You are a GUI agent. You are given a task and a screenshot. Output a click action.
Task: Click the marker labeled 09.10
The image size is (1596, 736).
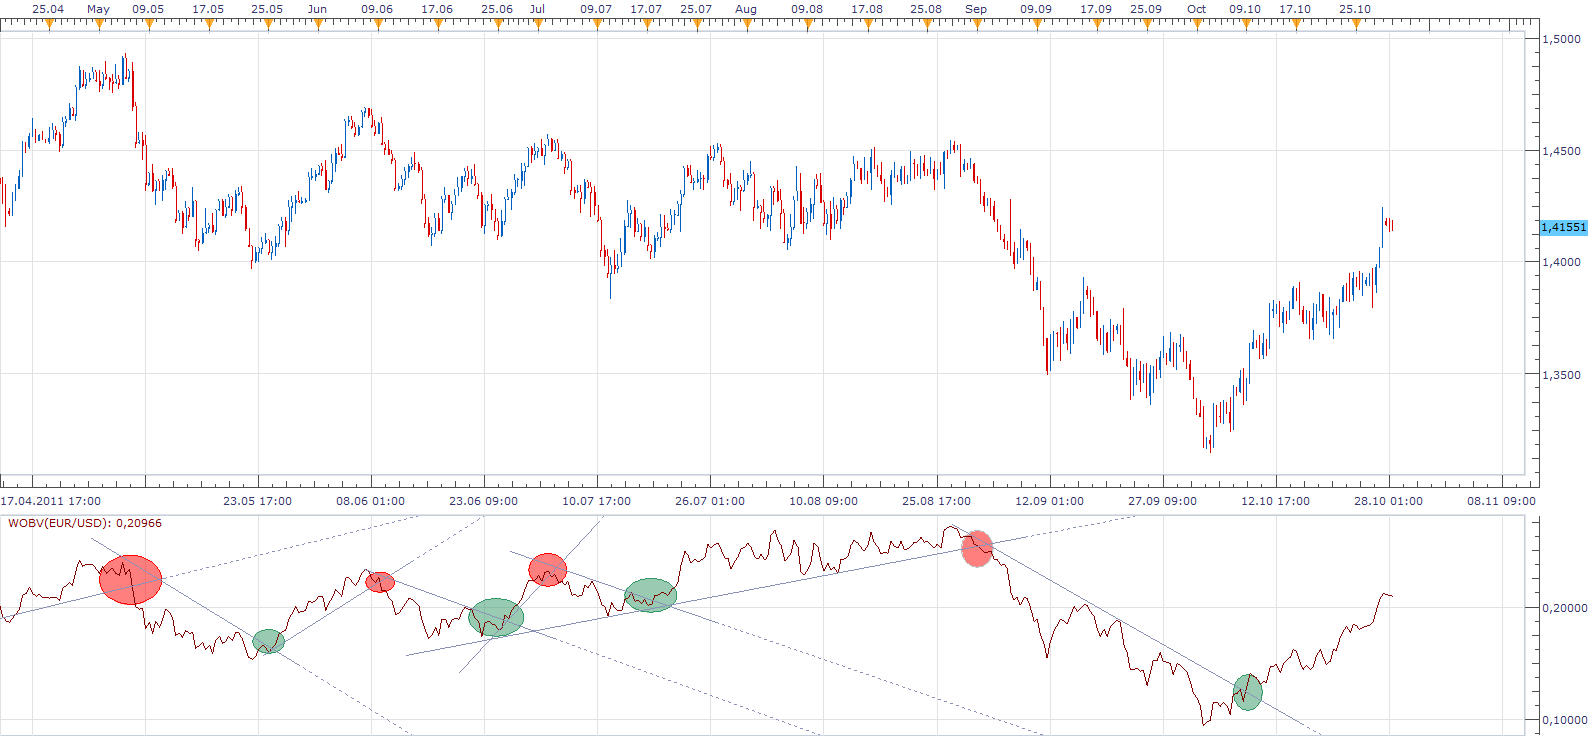click(1245, 25)
